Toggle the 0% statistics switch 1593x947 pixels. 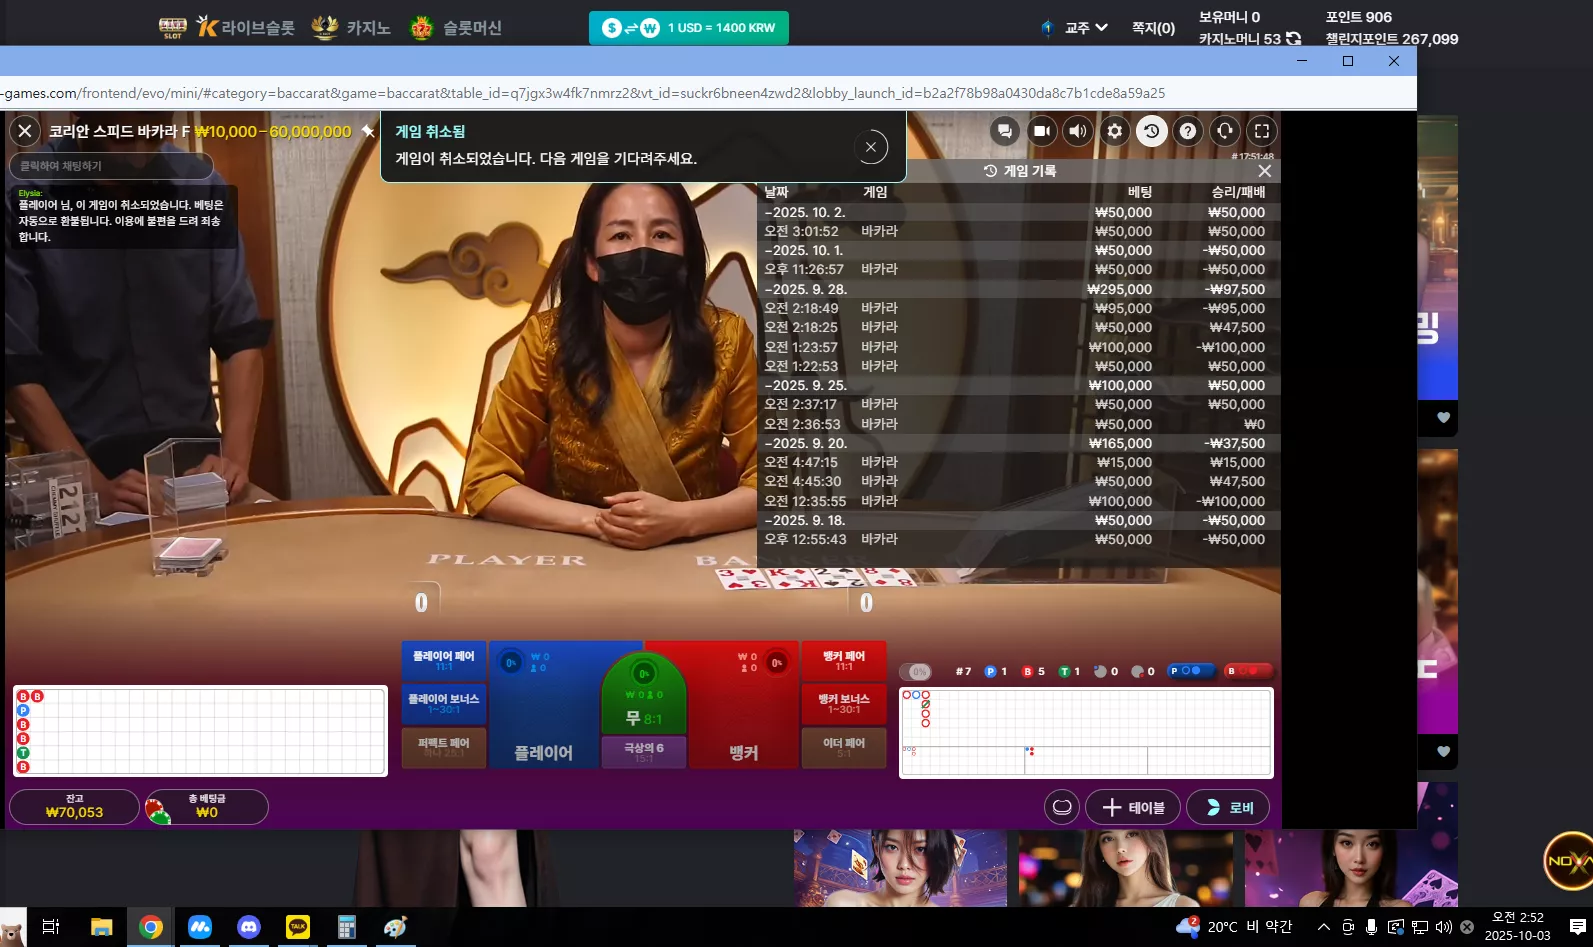(x=916, y=672)
